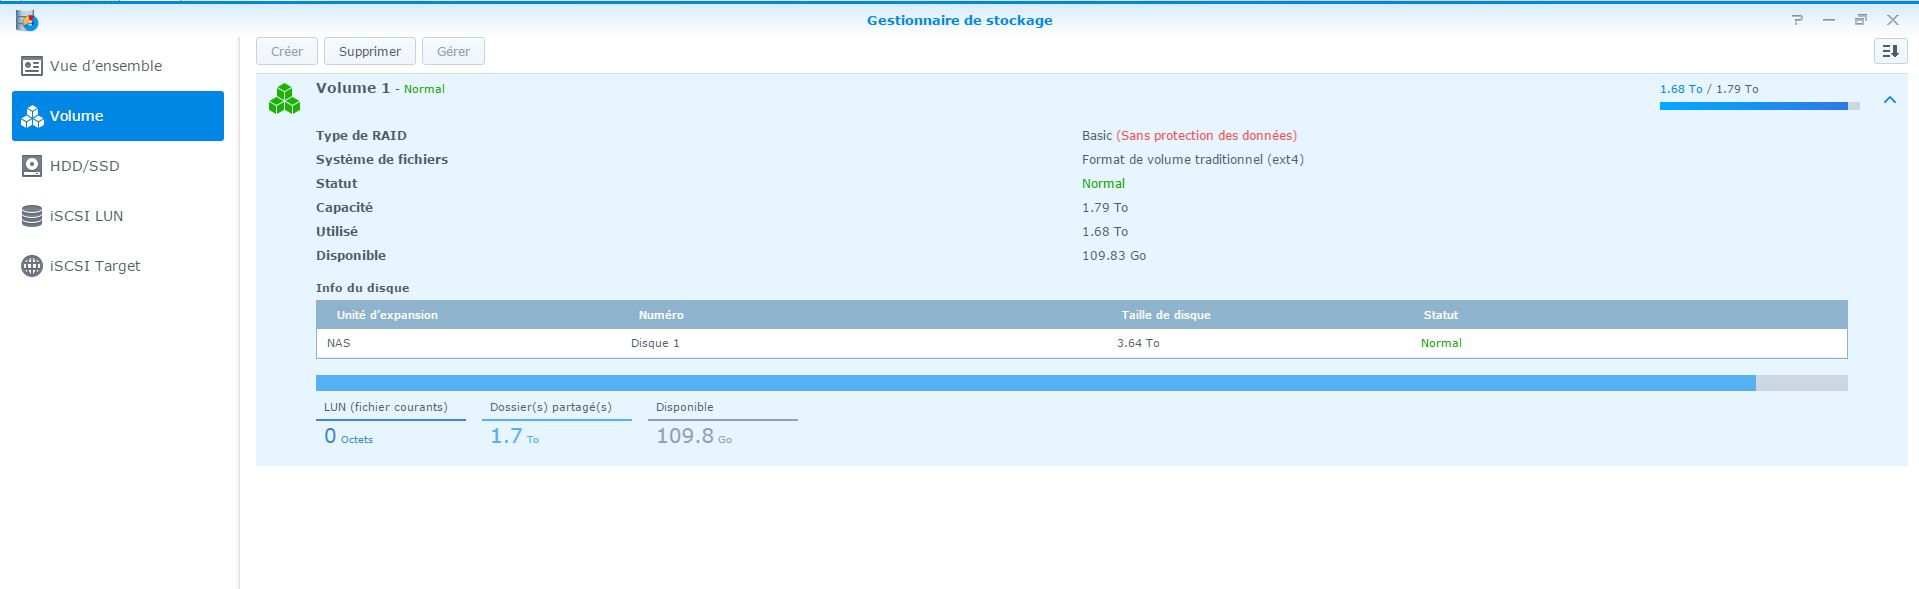Click the 'Volume 1' title text
Image resolution: width=1919 pixels, height=589 pixels.
click(353, 88)
